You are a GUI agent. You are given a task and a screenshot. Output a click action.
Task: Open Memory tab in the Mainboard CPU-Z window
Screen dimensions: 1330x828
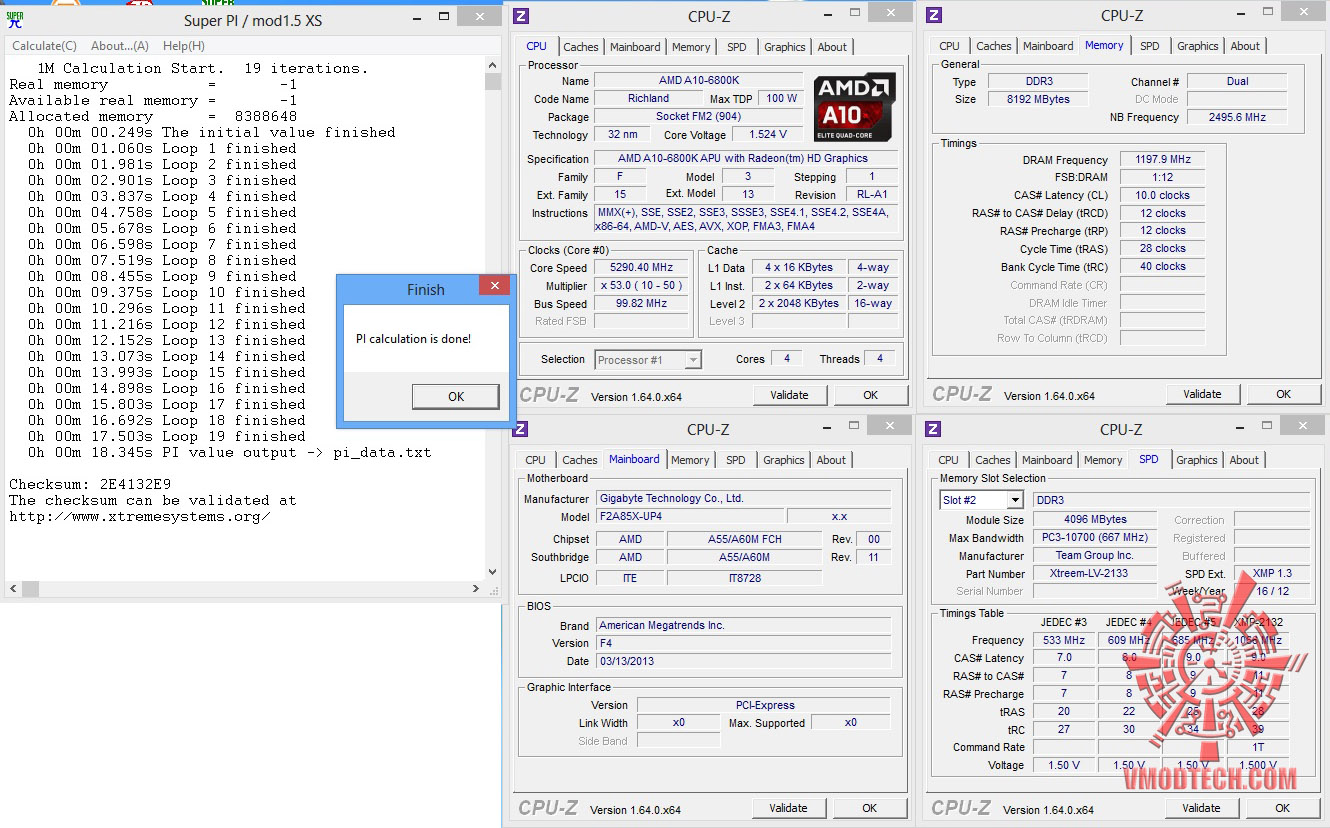[690, 460]
